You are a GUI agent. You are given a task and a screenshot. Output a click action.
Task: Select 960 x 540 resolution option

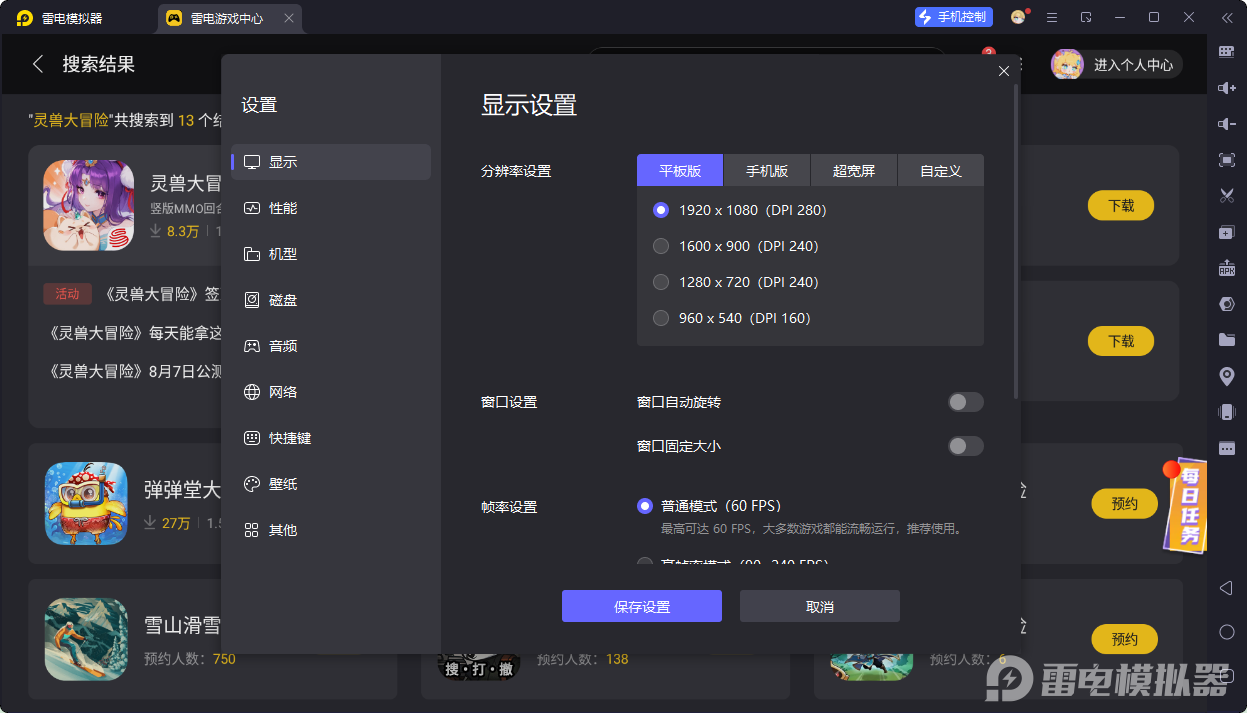[x=660, y=318]
